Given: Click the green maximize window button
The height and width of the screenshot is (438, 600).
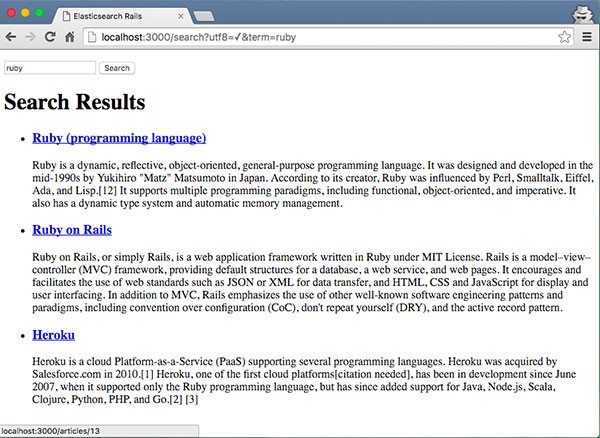Looking at the screenshot, I should pos(39,13).
